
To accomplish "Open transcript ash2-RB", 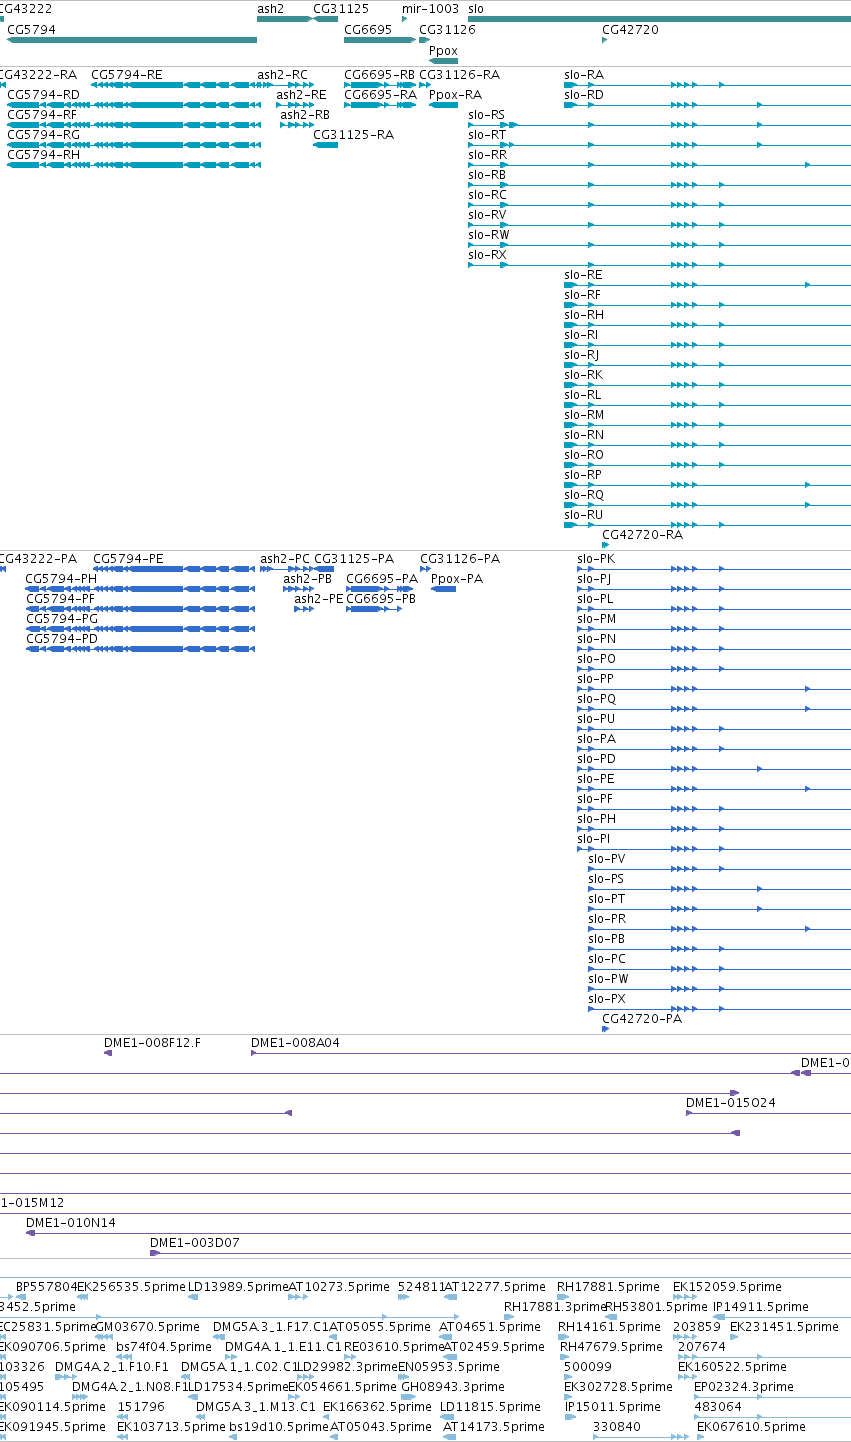I will 305,115.
